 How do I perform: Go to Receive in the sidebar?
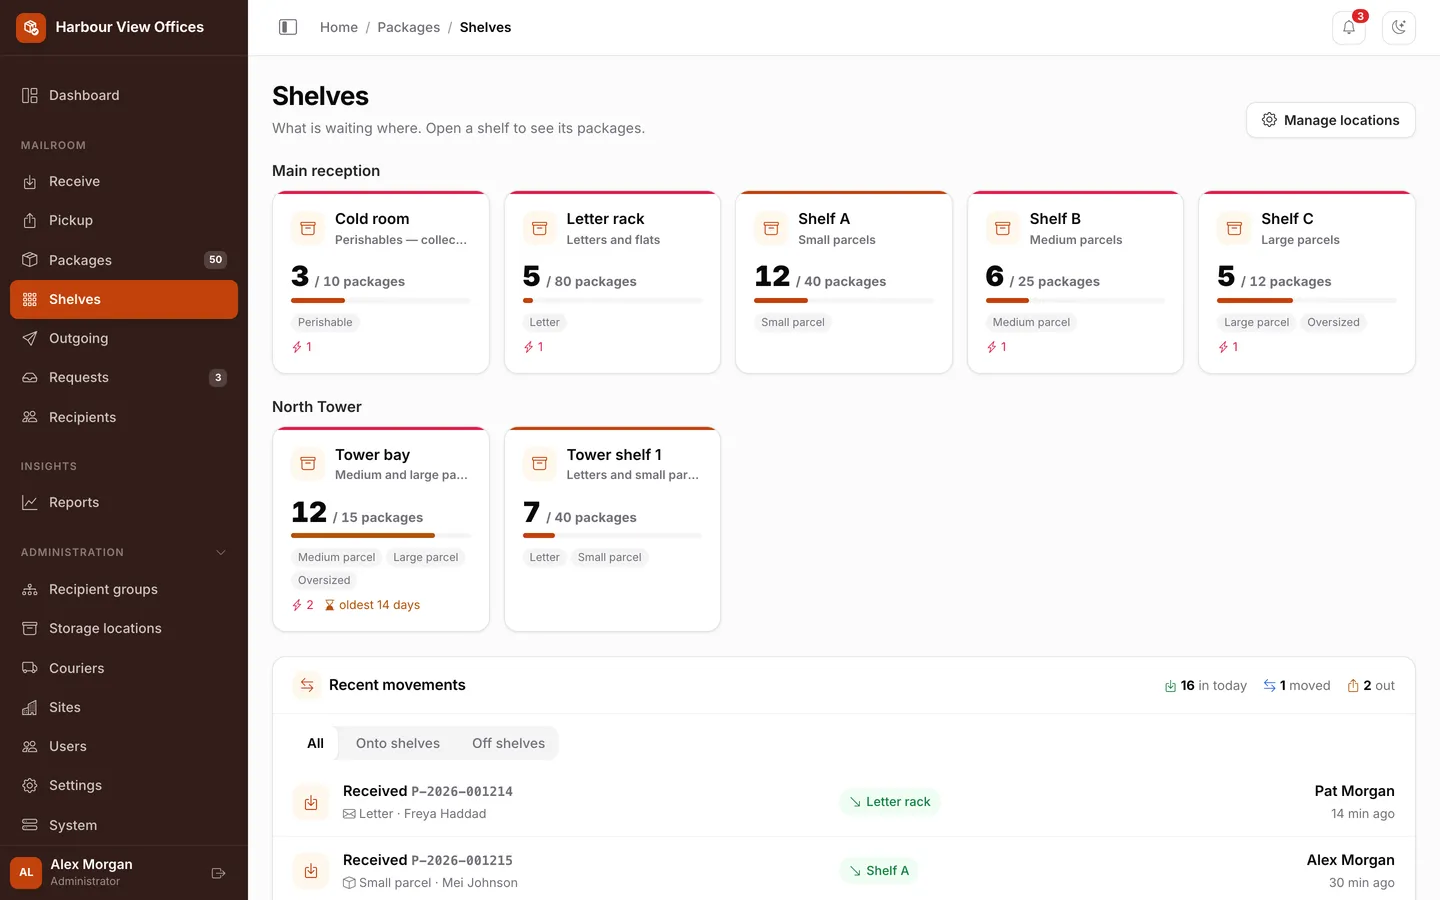coord(124,181)
